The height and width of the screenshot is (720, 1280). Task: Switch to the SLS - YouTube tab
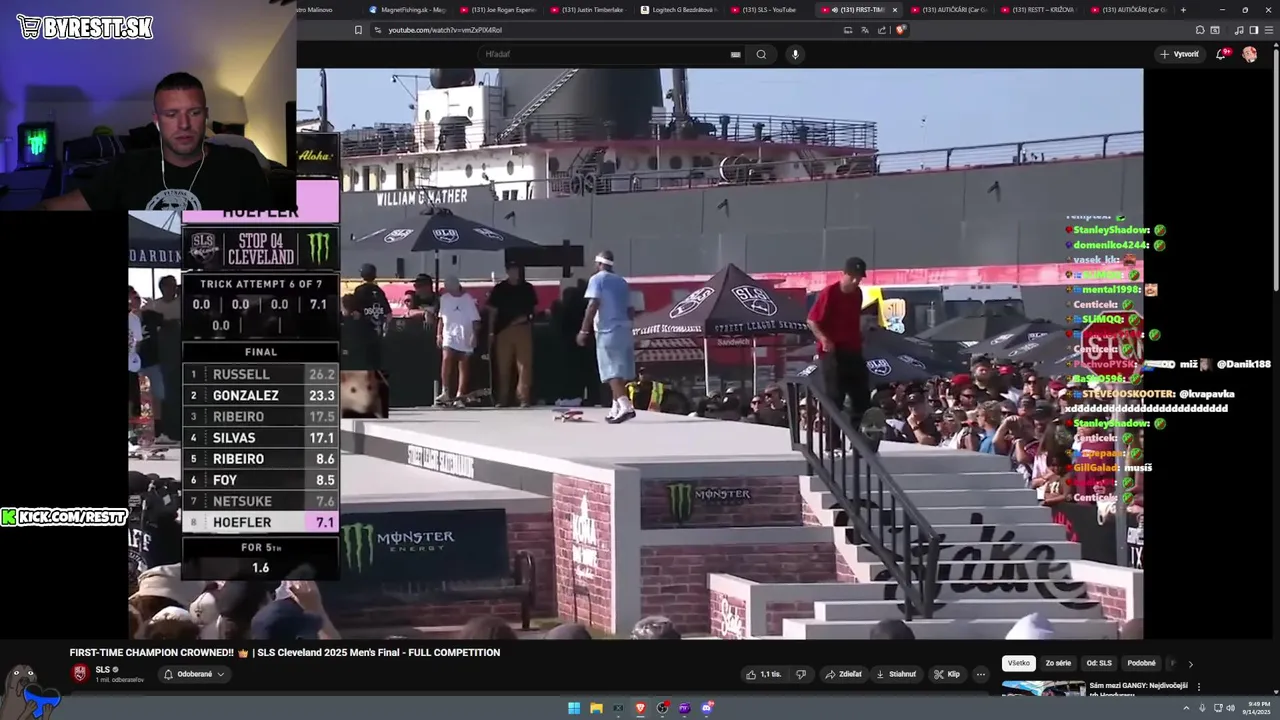point(768,10)
